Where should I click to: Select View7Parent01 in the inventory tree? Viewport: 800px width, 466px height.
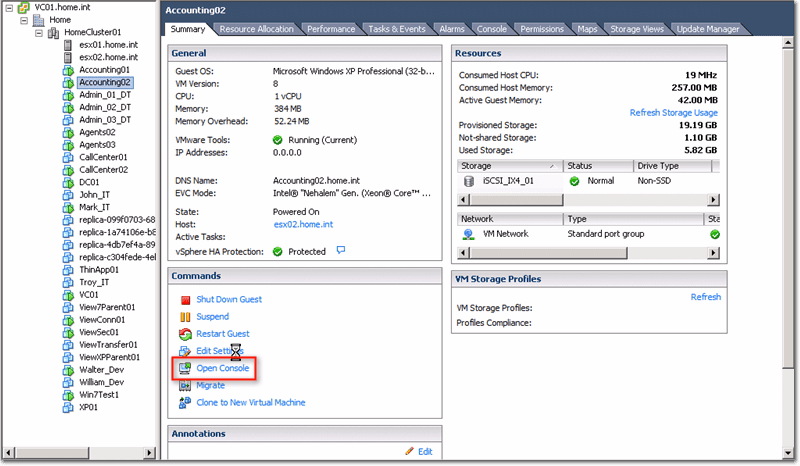[x=107, y=308]
